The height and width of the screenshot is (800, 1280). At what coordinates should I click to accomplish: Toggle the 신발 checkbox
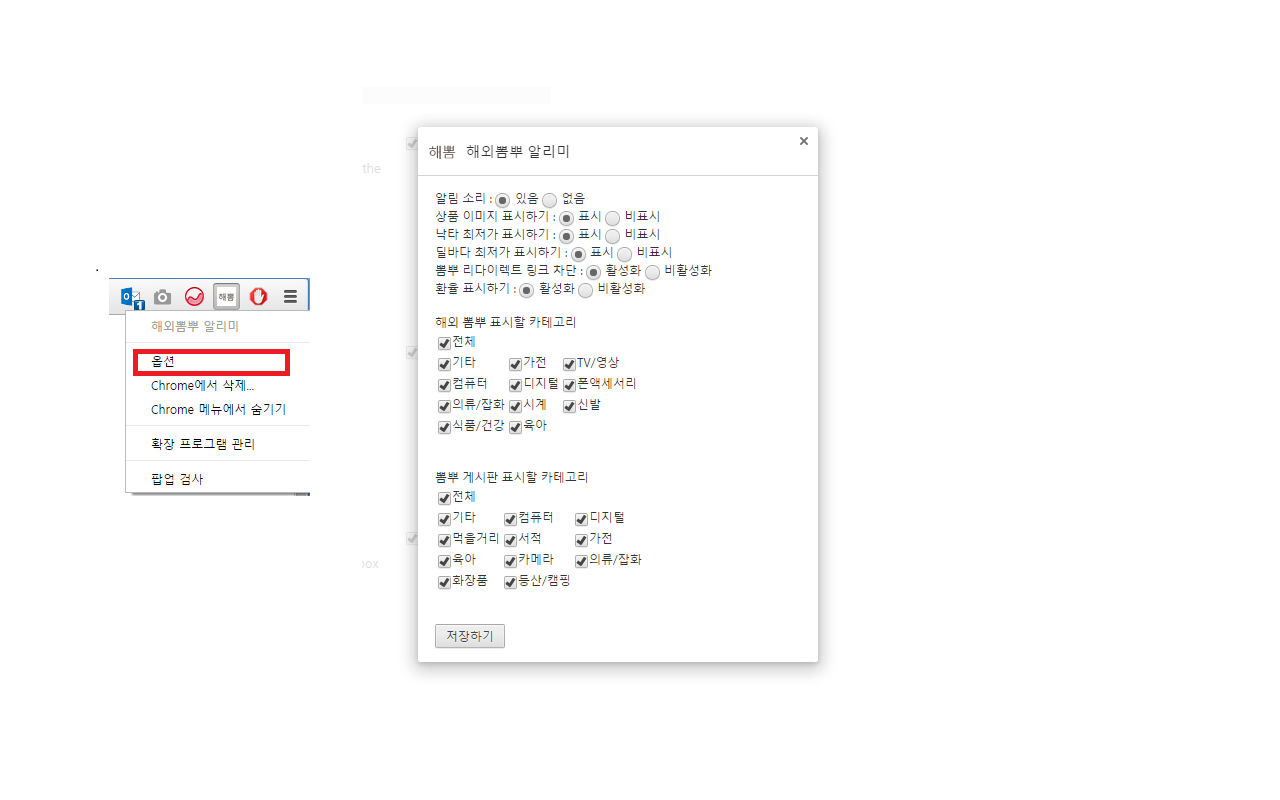[x=569, y=406]
